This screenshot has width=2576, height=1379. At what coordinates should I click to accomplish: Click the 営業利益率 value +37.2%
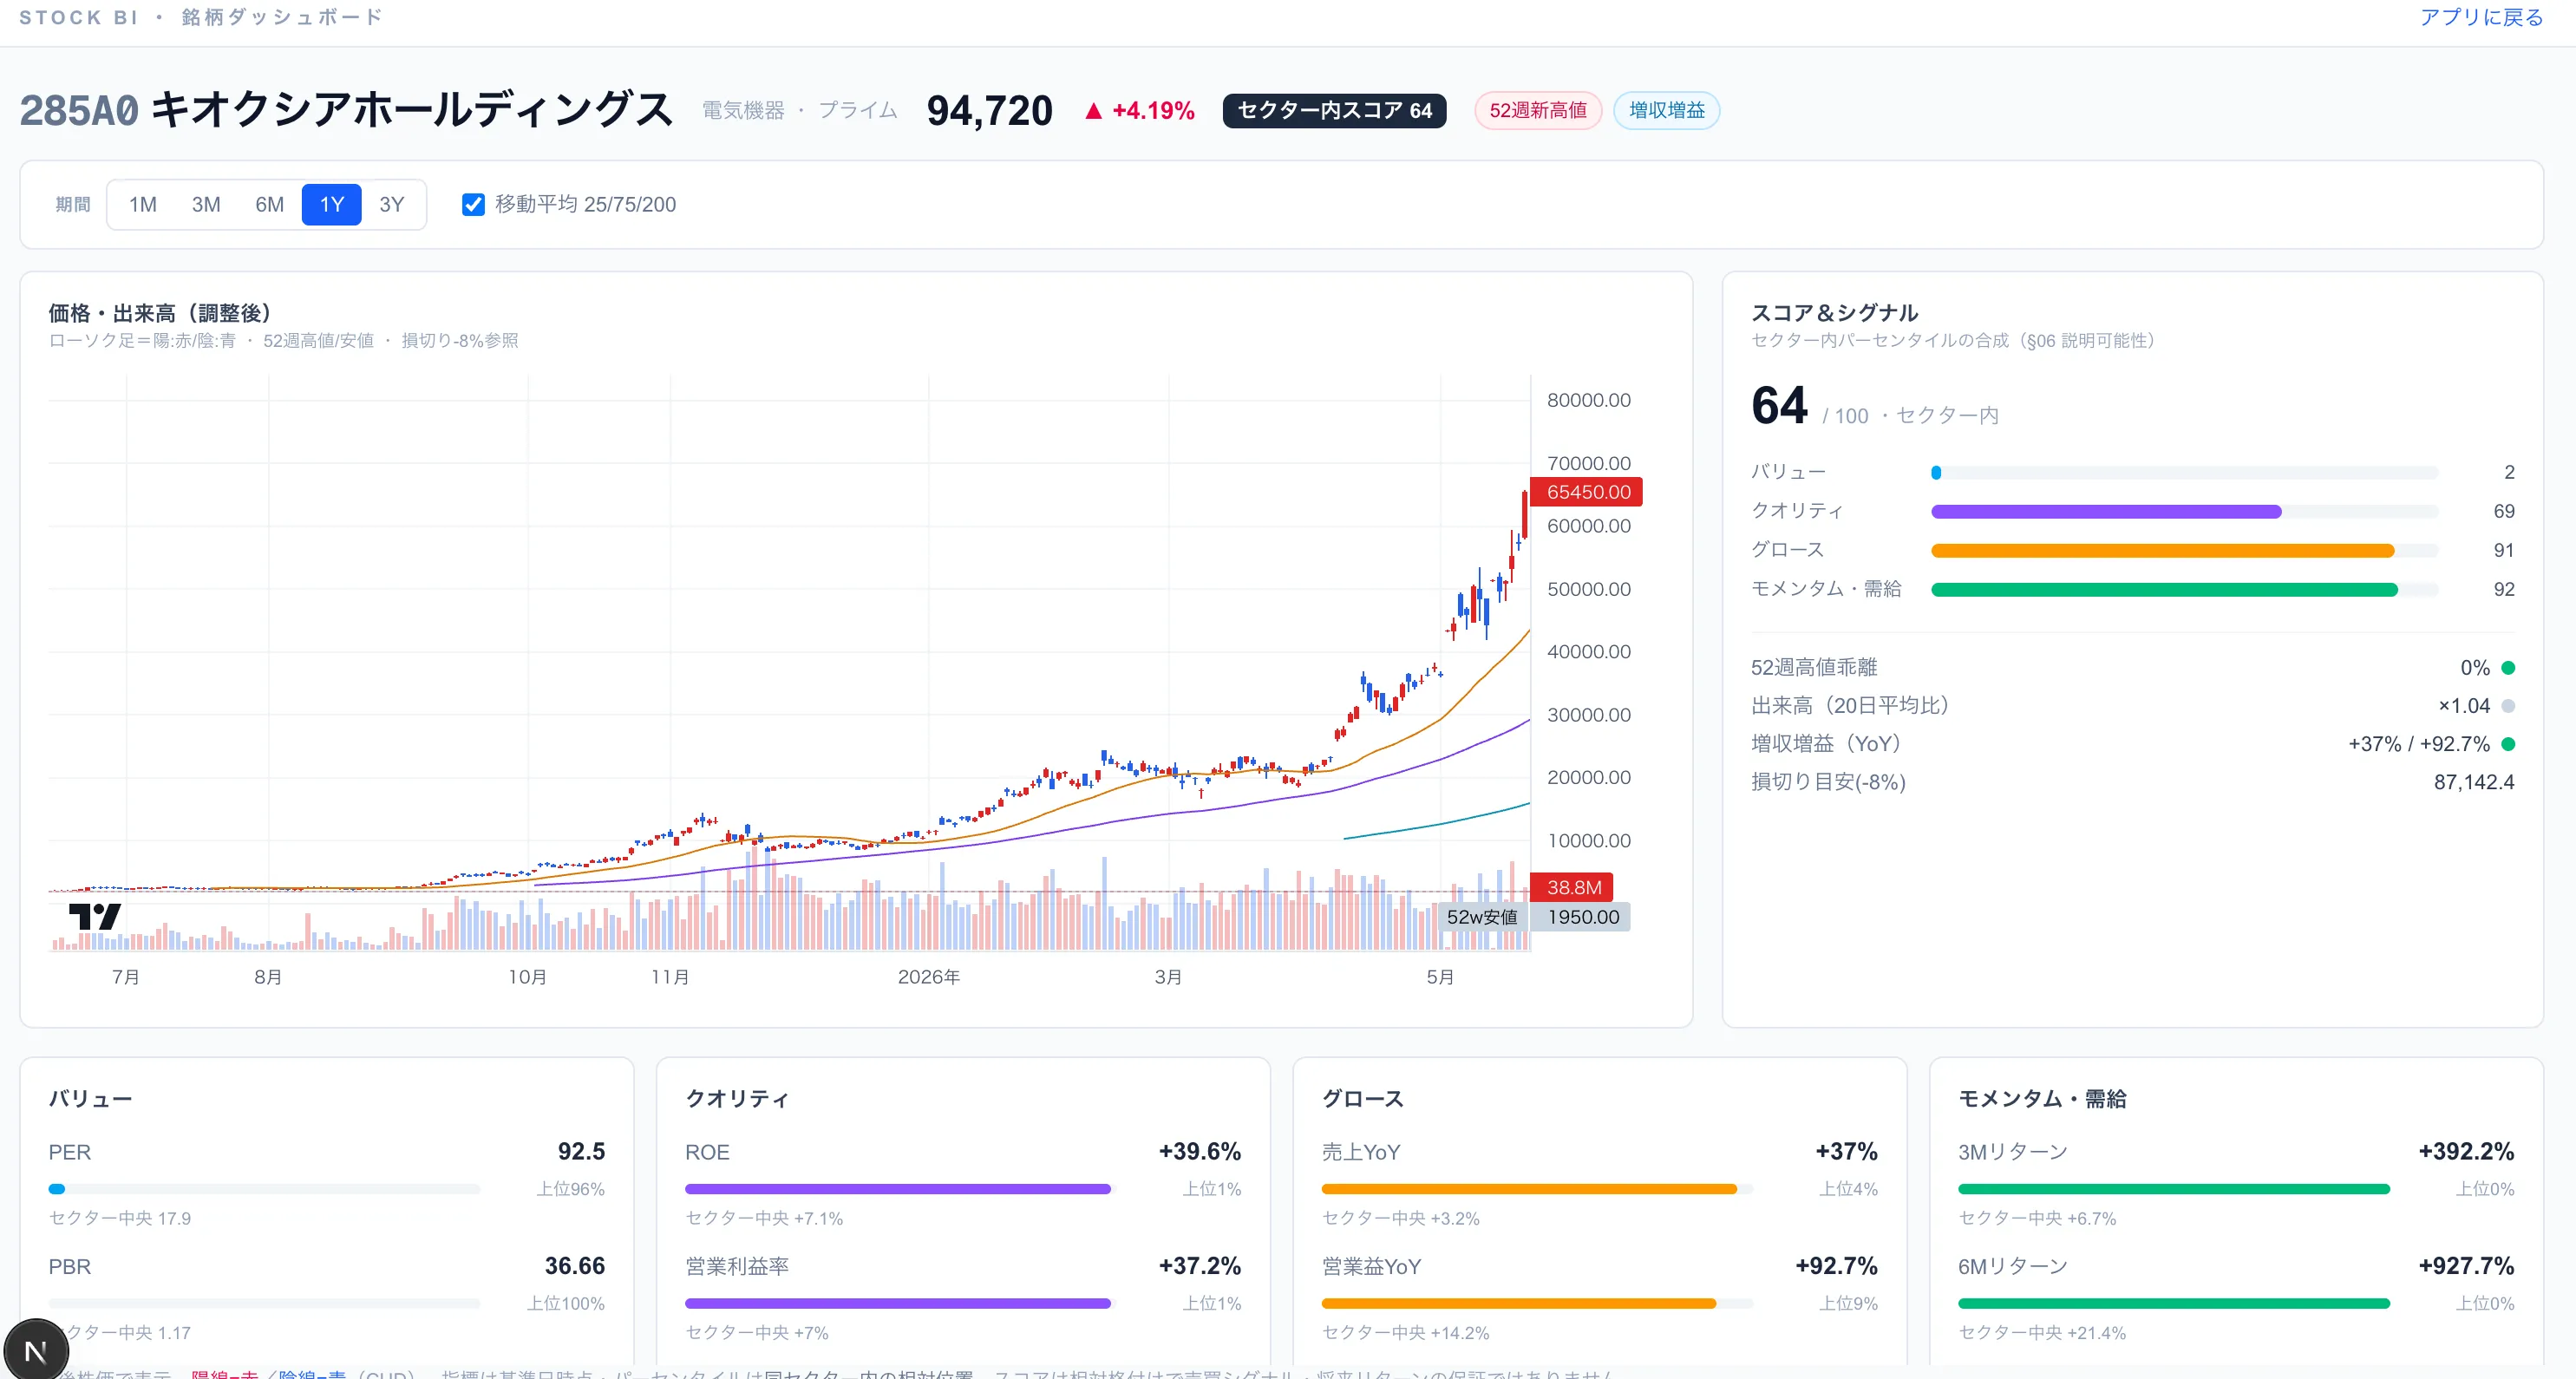coord(1199,1266)
